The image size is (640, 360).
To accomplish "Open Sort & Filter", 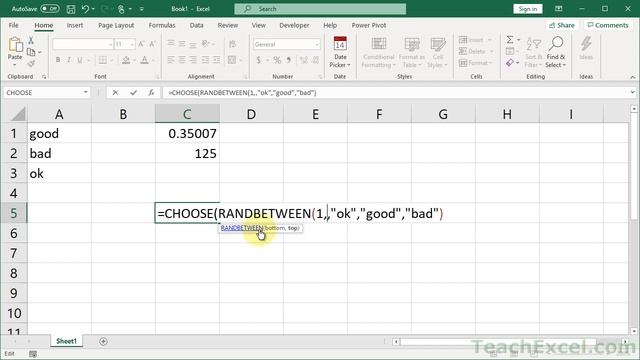I will point(533,52).
